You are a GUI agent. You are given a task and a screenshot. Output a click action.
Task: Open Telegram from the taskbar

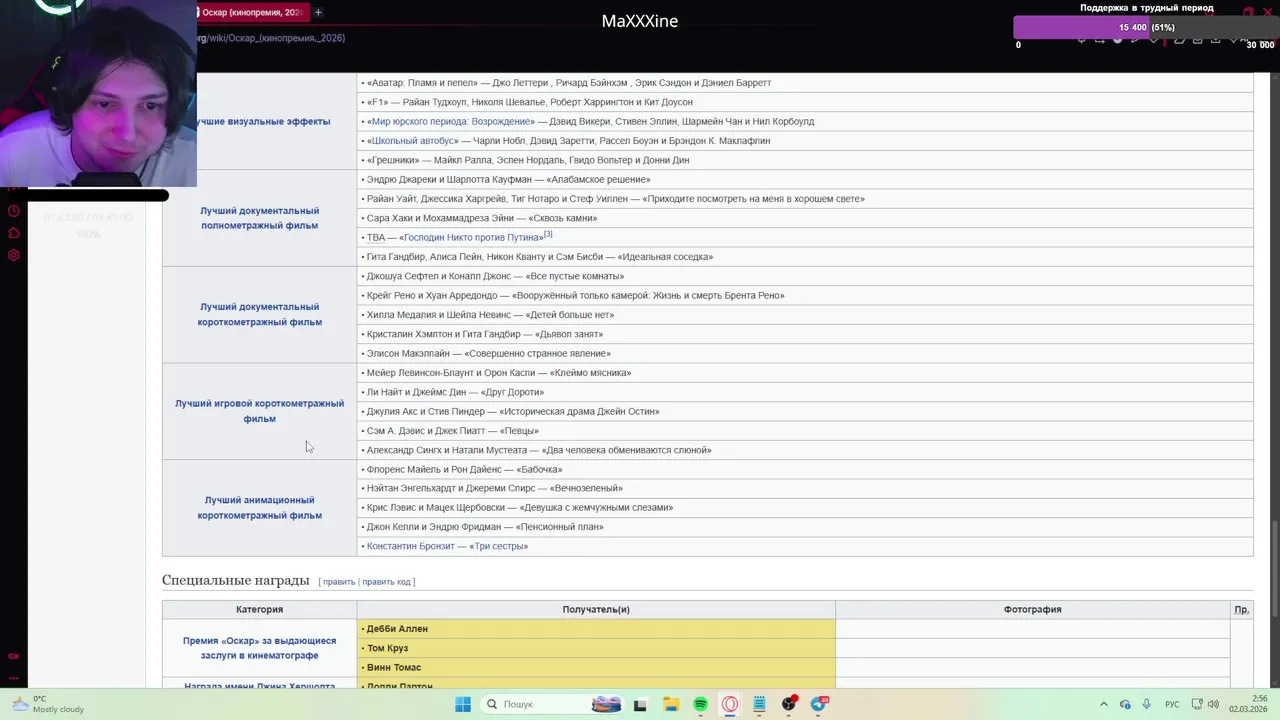click(819, 704)
